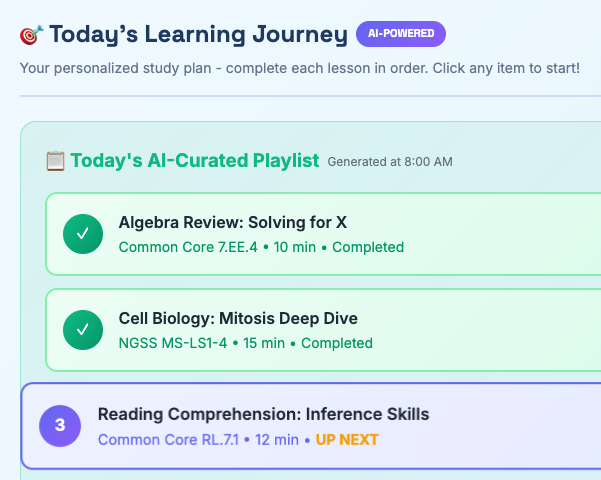
Task: Click the green checkmark for Algebra Review
Action: click(83, 234)
